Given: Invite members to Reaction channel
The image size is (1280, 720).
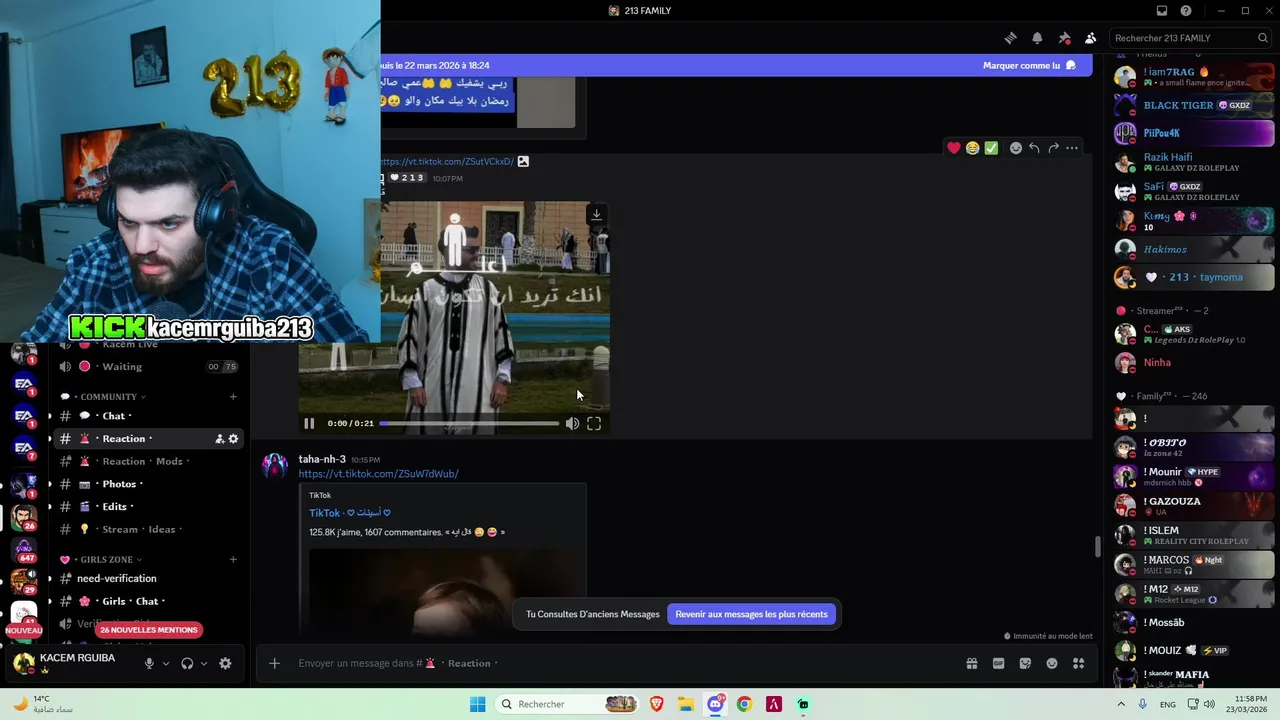Looking at the screenshot, I should point(219,439).
